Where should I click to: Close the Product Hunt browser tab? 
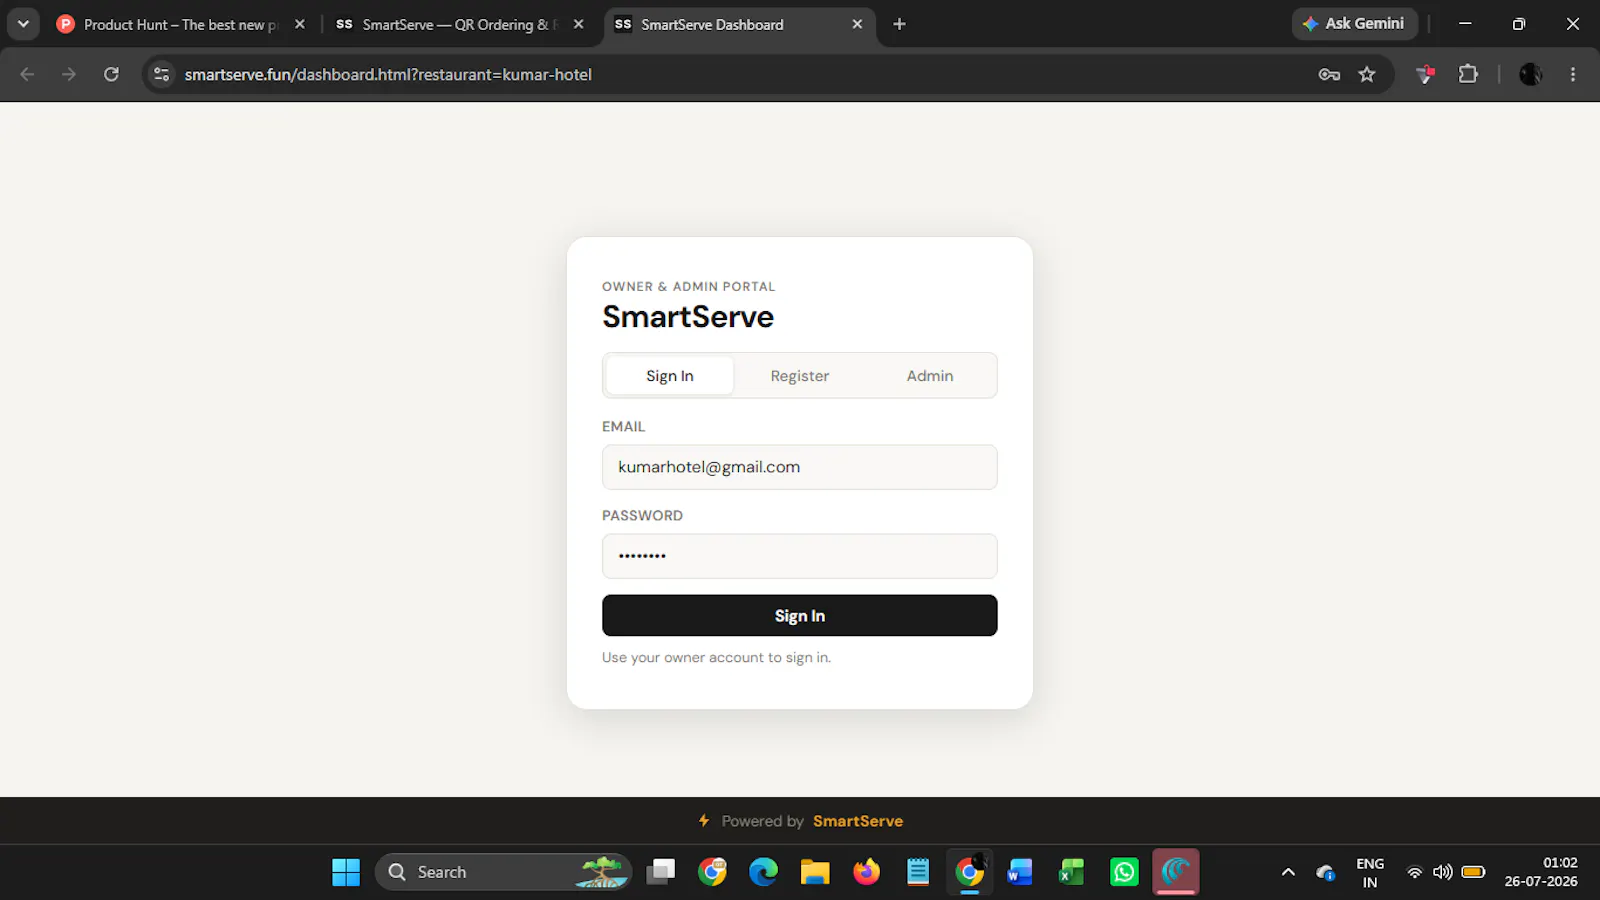(300, 24)
